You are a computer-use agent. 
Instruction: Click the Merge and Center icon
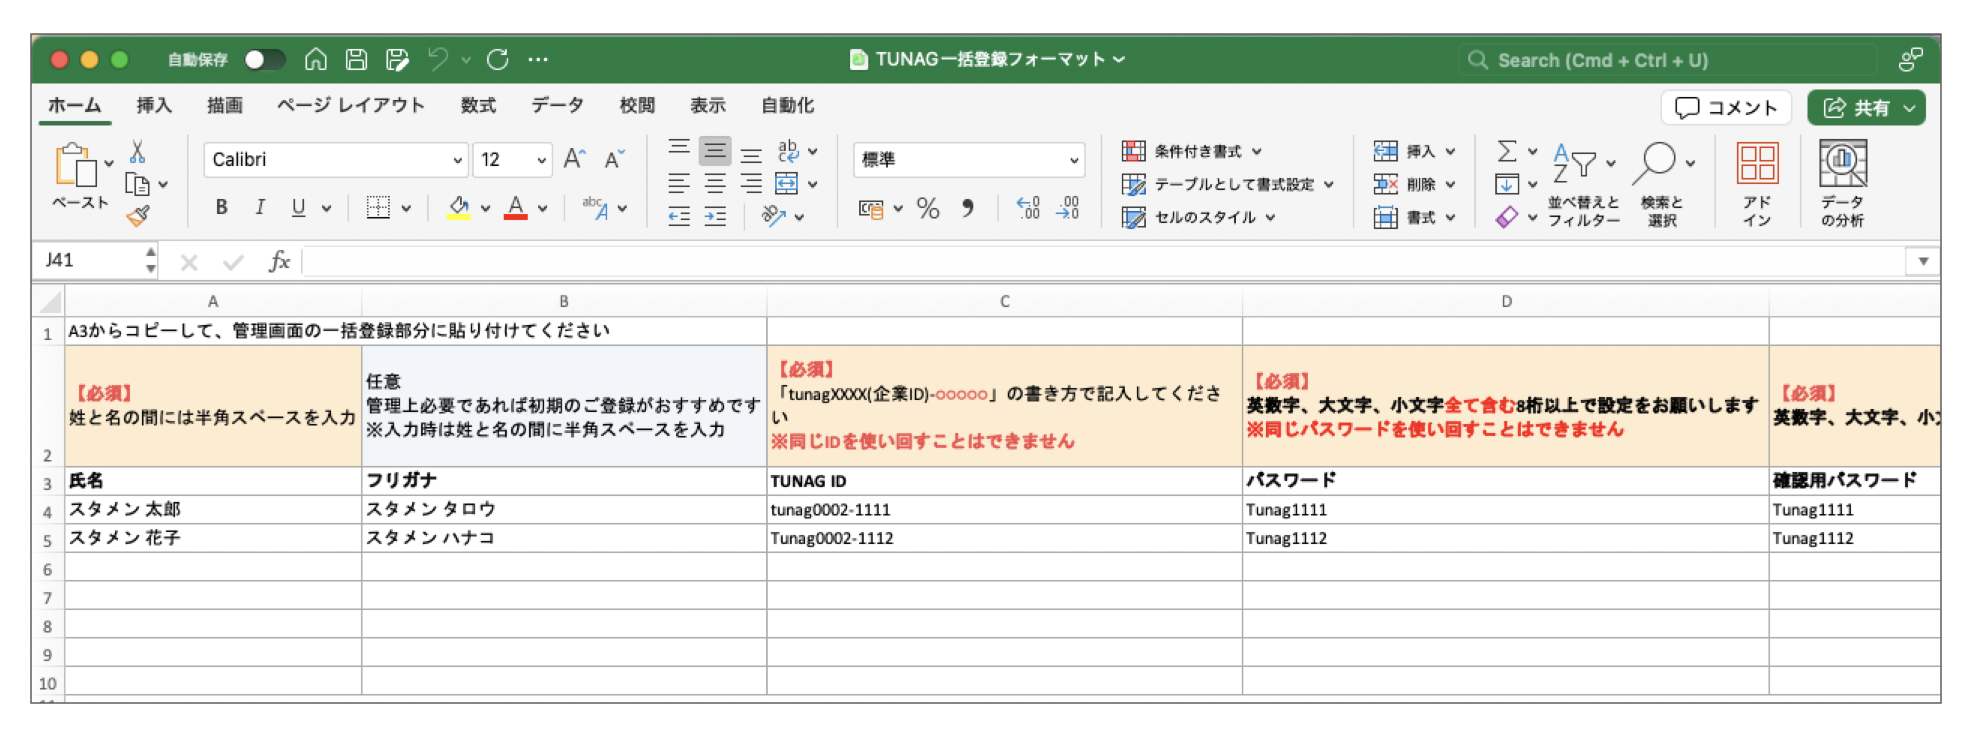tap(787, 183)
